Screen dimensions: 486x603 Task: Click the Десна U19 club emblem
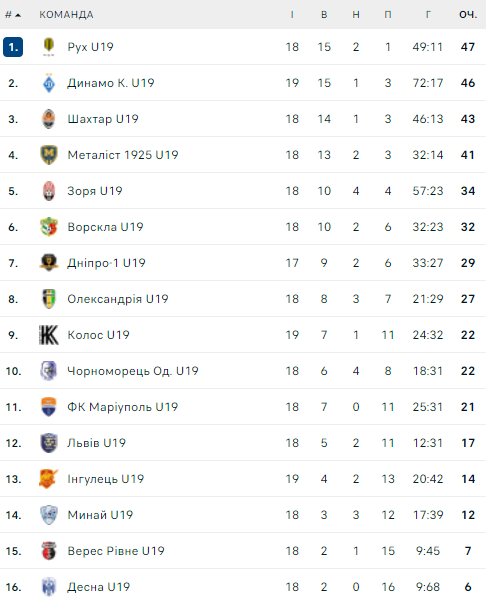click(48, 587)
